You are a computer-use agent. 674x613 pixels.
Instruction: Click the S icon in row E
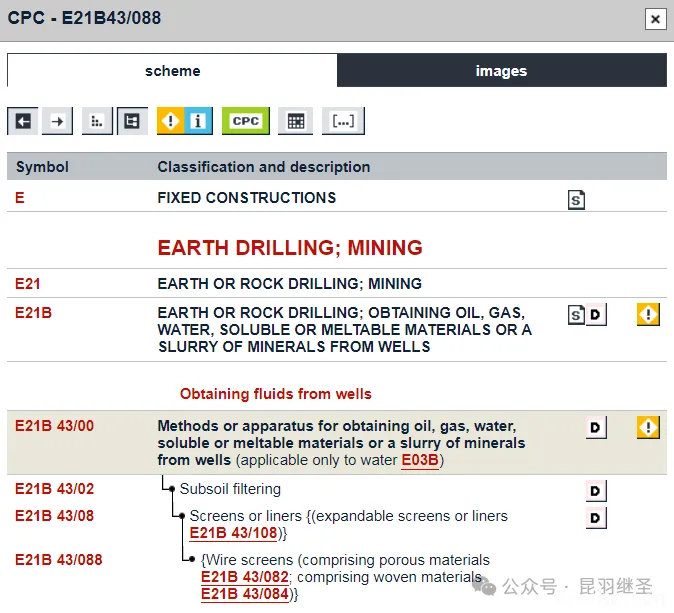point(576,200)
